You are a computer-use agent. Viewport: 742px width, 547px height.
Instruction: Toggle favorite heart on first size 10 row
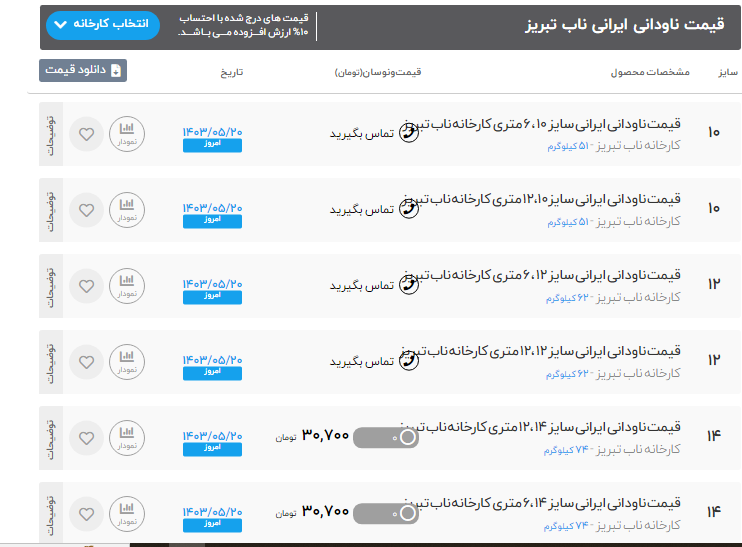click(87, 133)
